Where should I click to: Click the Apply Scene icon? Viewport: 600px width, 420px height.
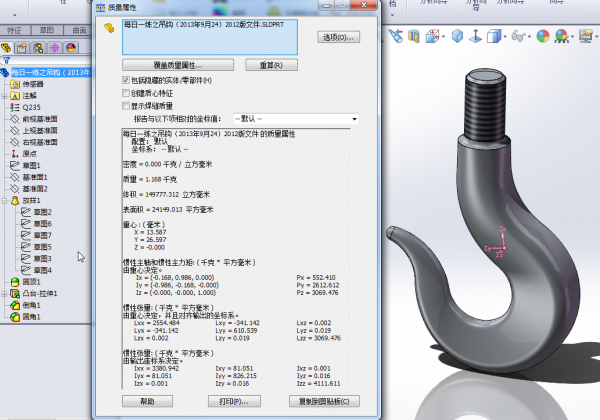tap(562, 36)
